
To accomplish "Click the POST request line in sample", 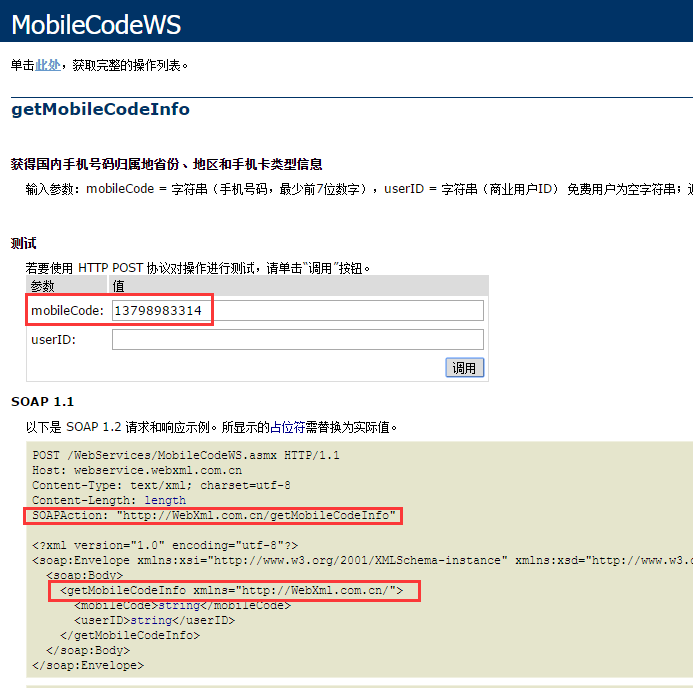I will (185, 455).
